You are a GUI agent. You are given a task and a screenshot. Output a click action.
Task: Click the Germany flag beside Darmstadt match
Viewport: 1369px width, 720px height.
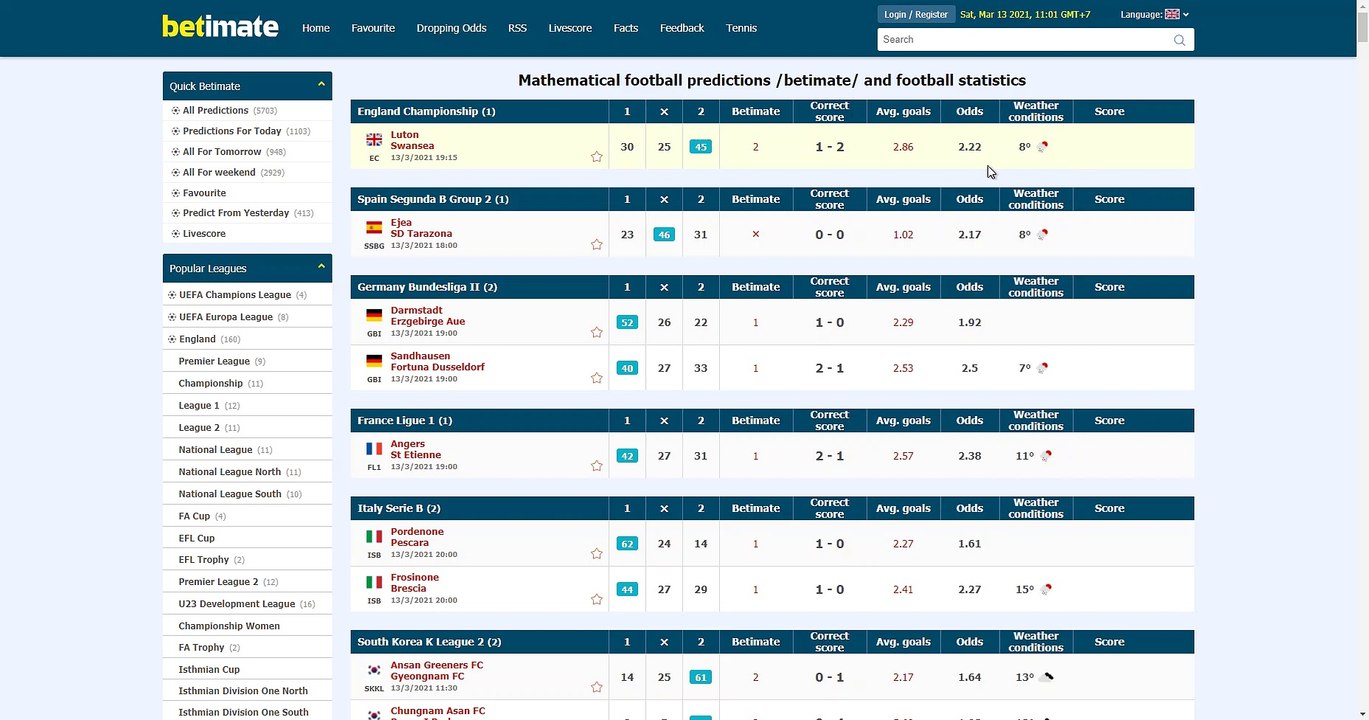coord(374,315)
